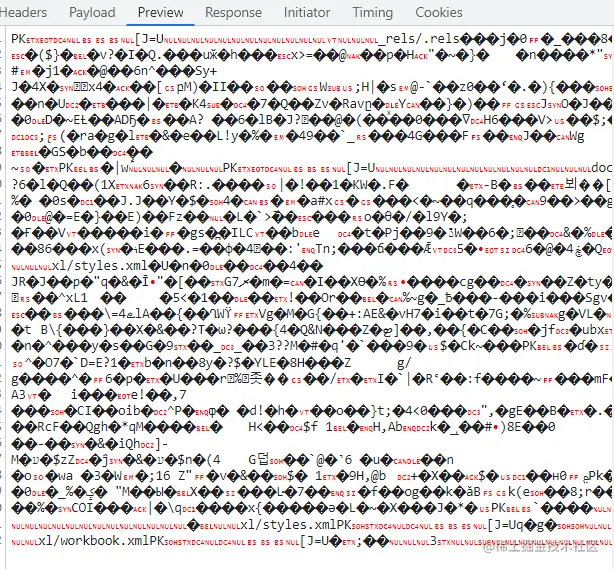614x569 pixels.
Task: Click the '_rels/.rels' text in preview
Action: coord(419,39)
